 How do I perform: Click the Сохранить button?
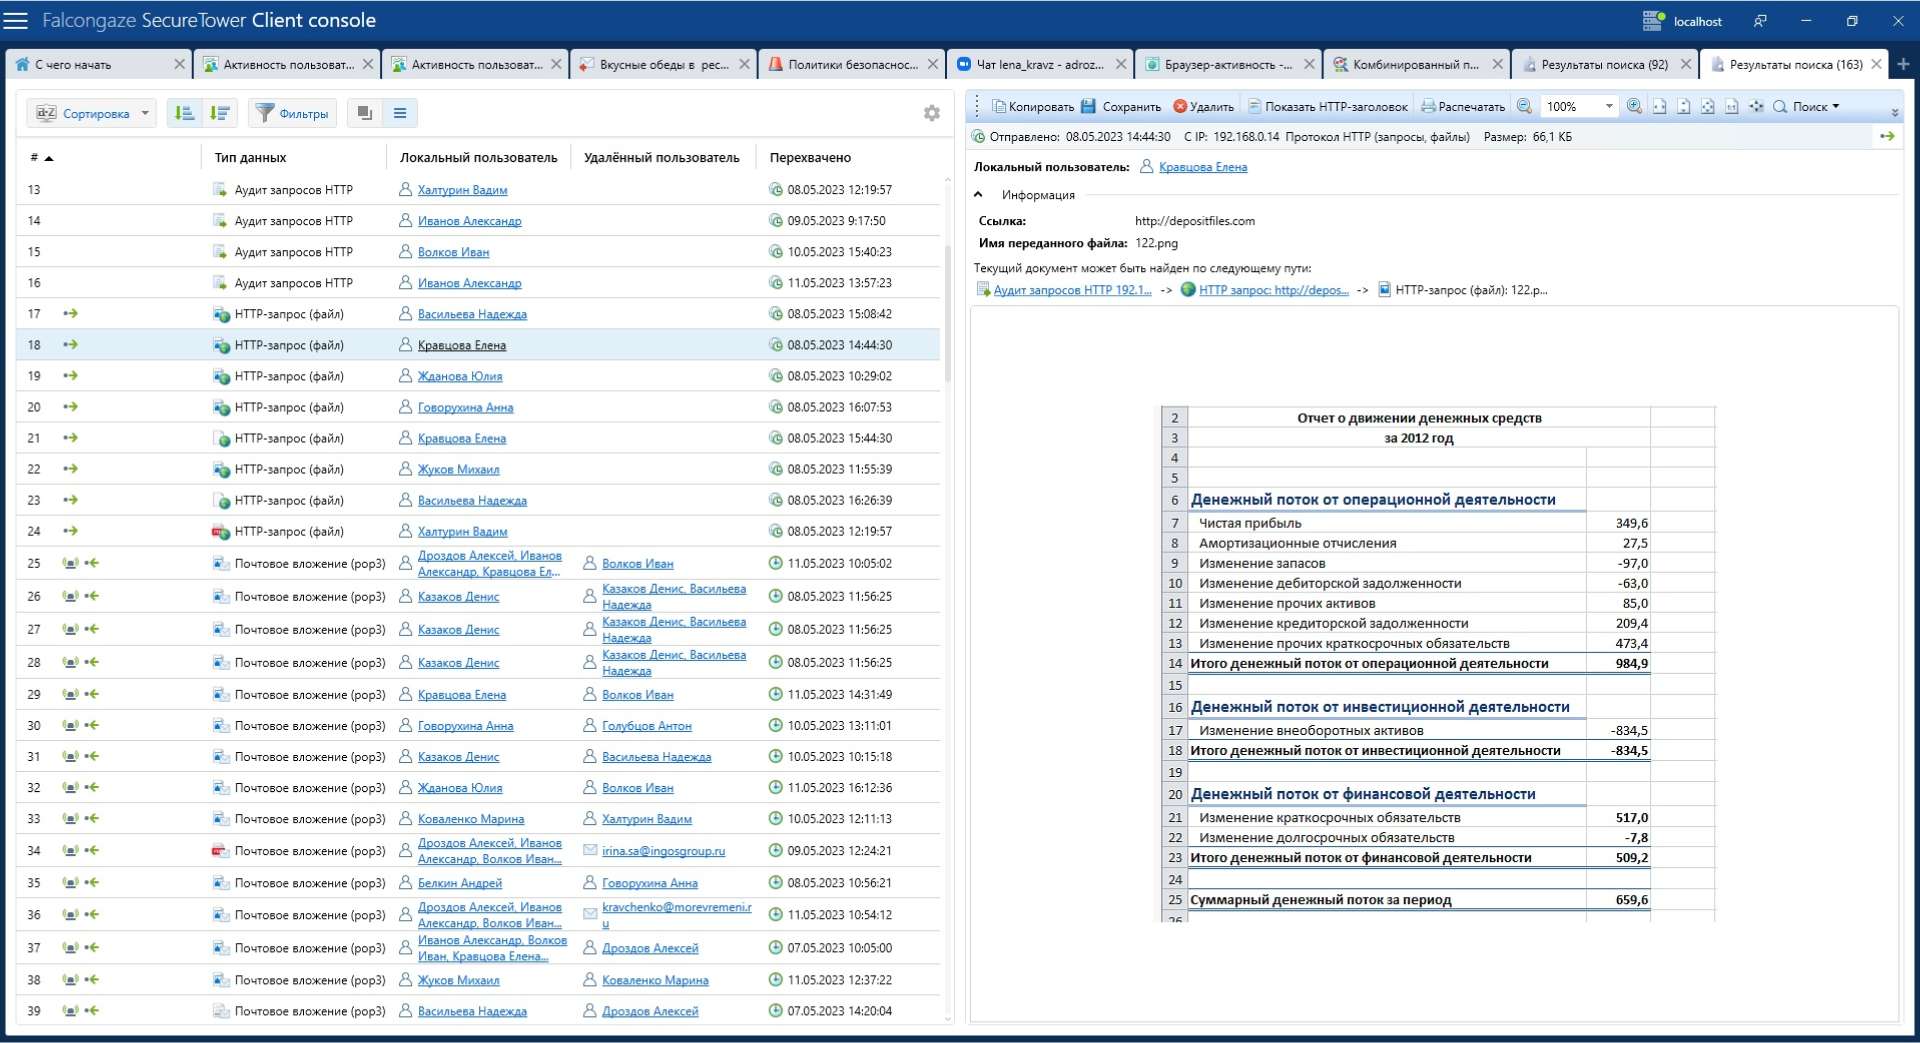[x=1121, y=106]
